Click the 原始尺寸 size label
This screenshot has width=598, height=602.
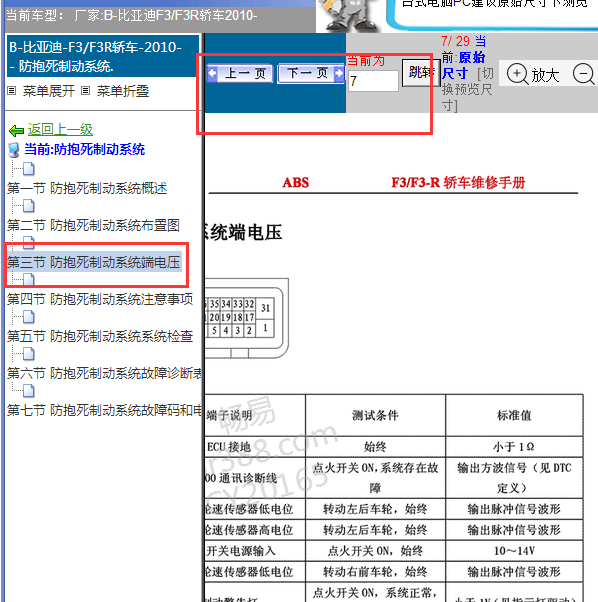coord(463,65)
